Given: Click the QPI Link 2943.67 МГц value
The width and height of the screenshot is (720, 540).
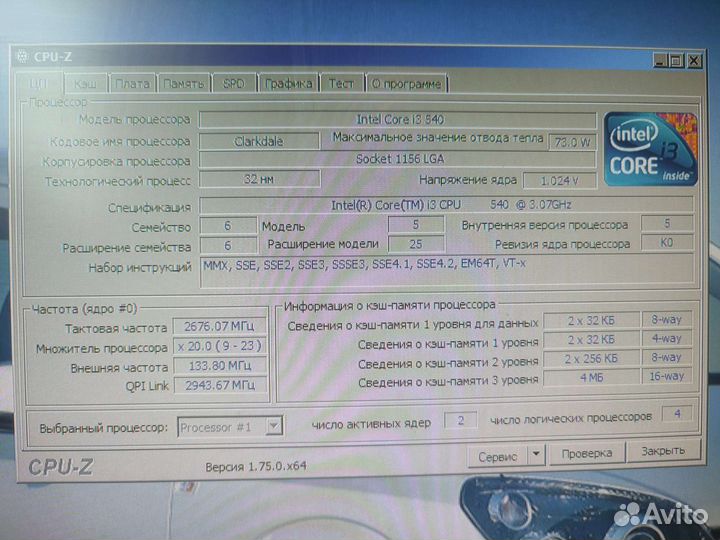Looking at the screenshot, I should pyautogui.click(x=220, y=385).
